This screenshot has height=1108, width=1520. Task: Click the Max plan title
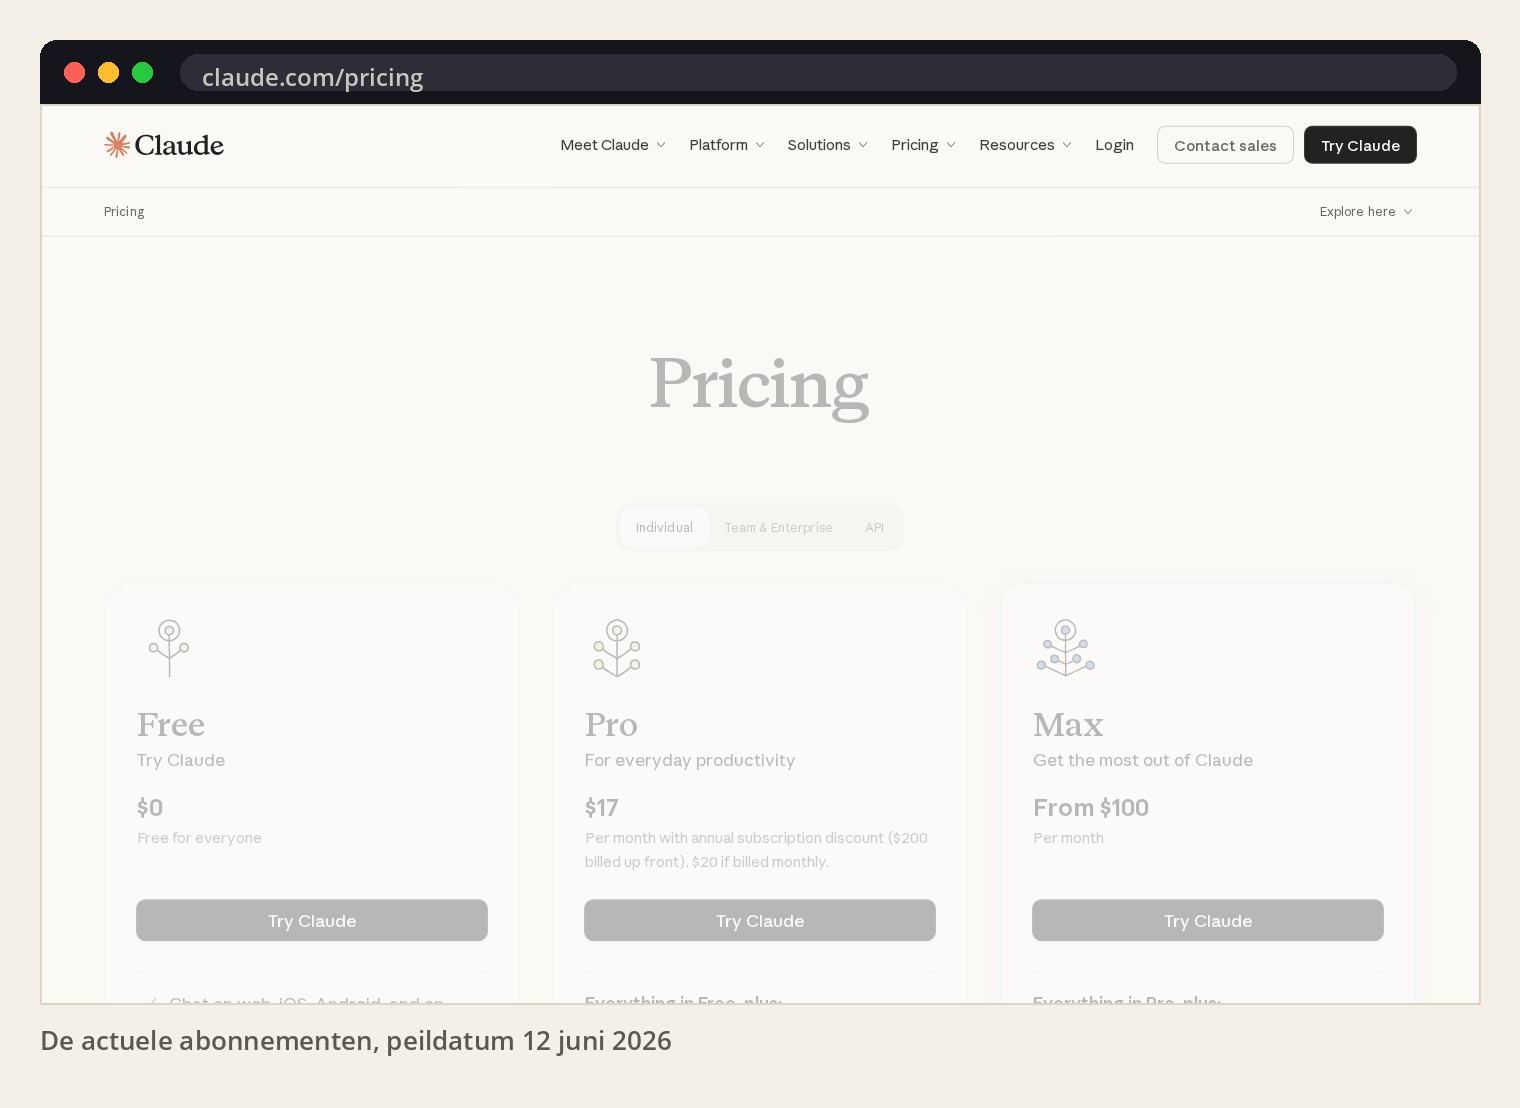pos(1068,724)
